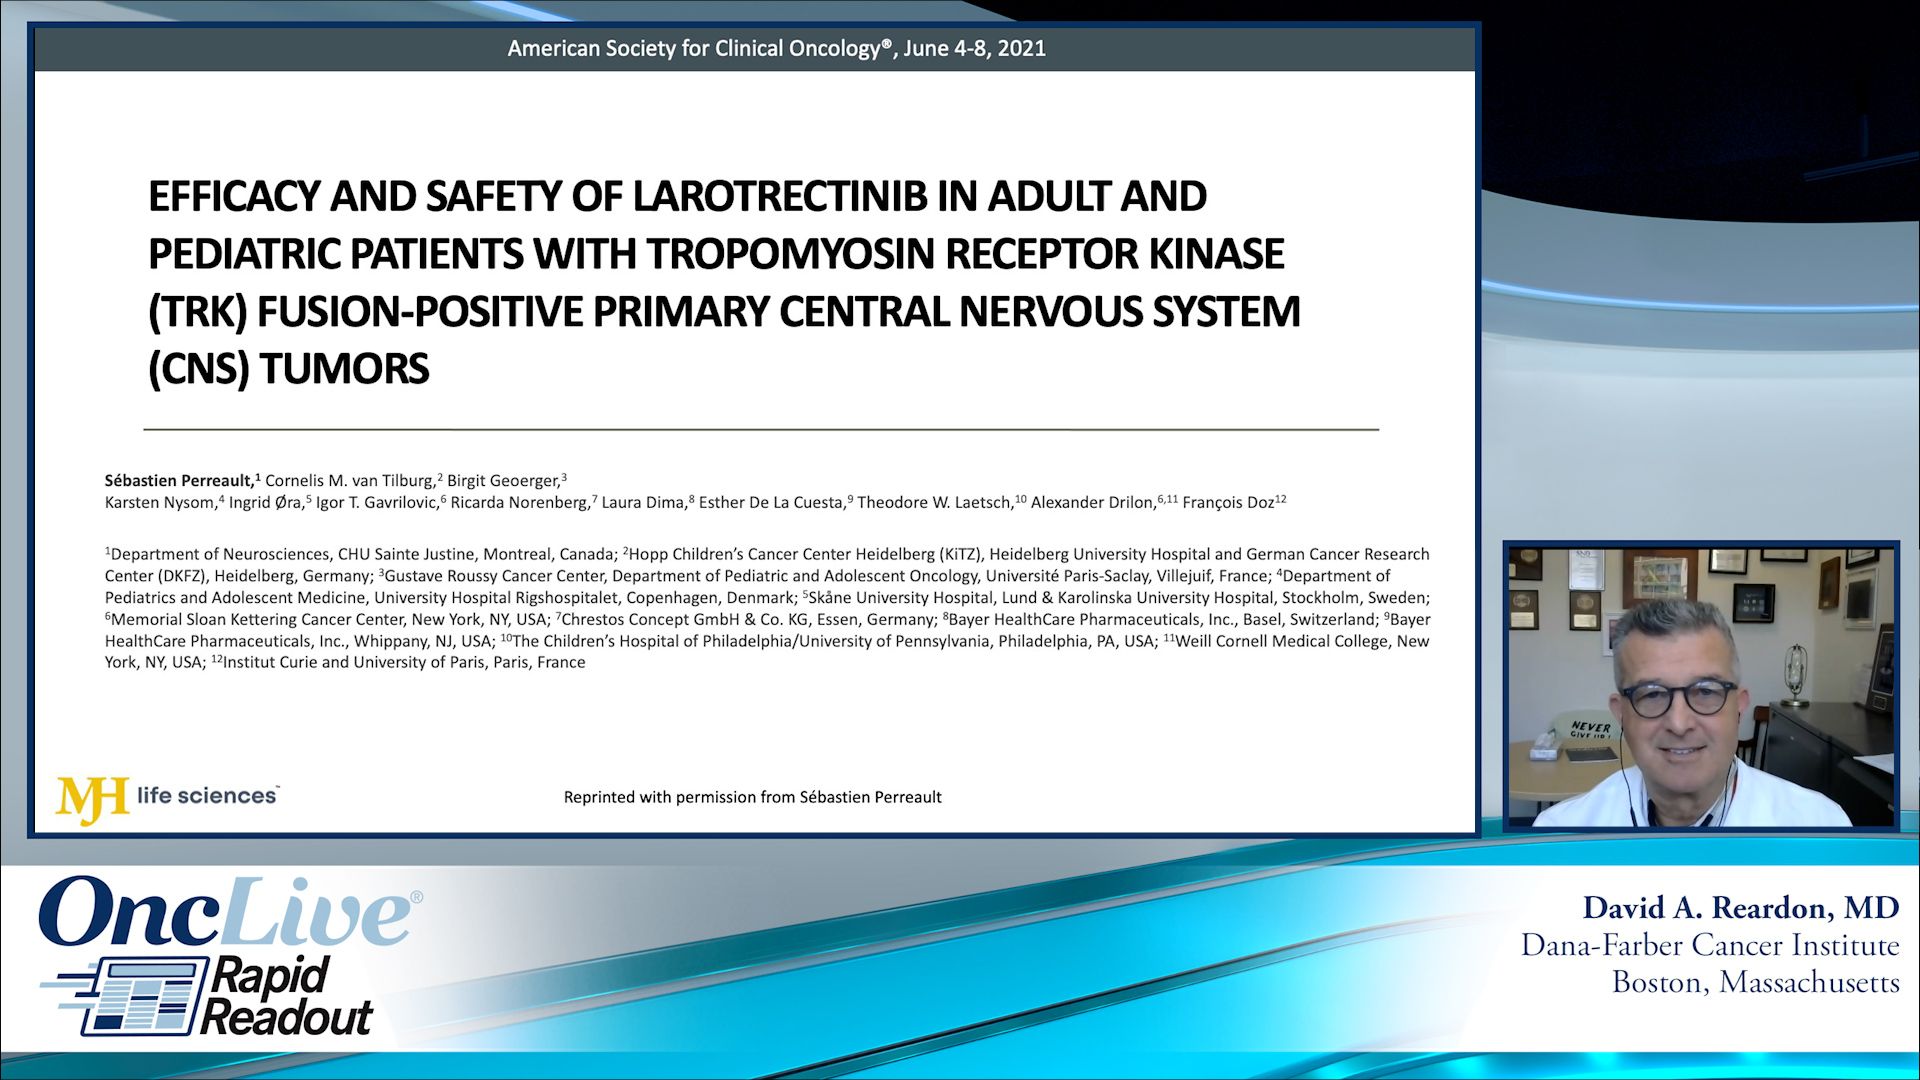The width and height of the screenshot is (1920, 1080).
Task: Select author name Igor T. Gavrilovic
Action: (378, 503)
